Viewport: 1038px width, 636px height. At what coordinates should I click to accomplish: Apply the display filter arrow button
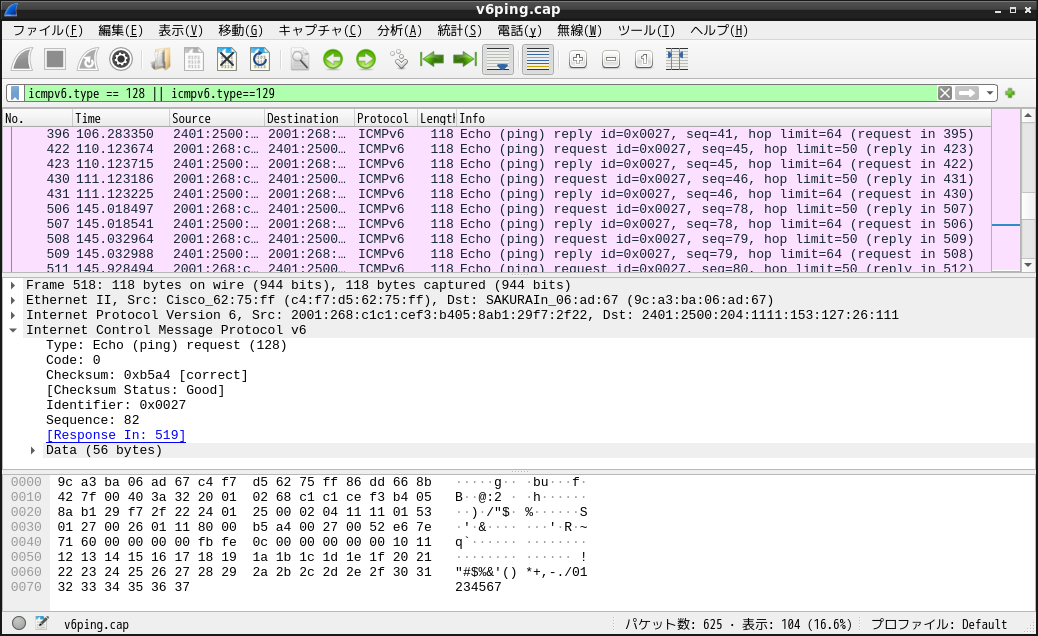point(967,93)
